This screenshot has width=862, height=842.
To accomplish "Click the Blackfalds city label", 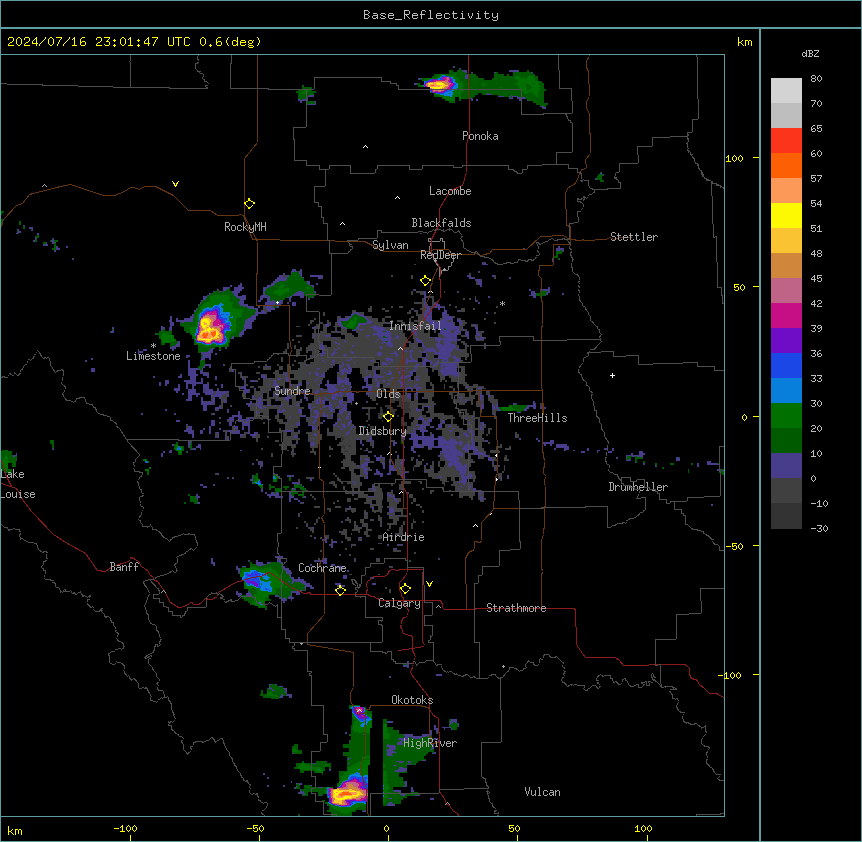I will (441, 223).
